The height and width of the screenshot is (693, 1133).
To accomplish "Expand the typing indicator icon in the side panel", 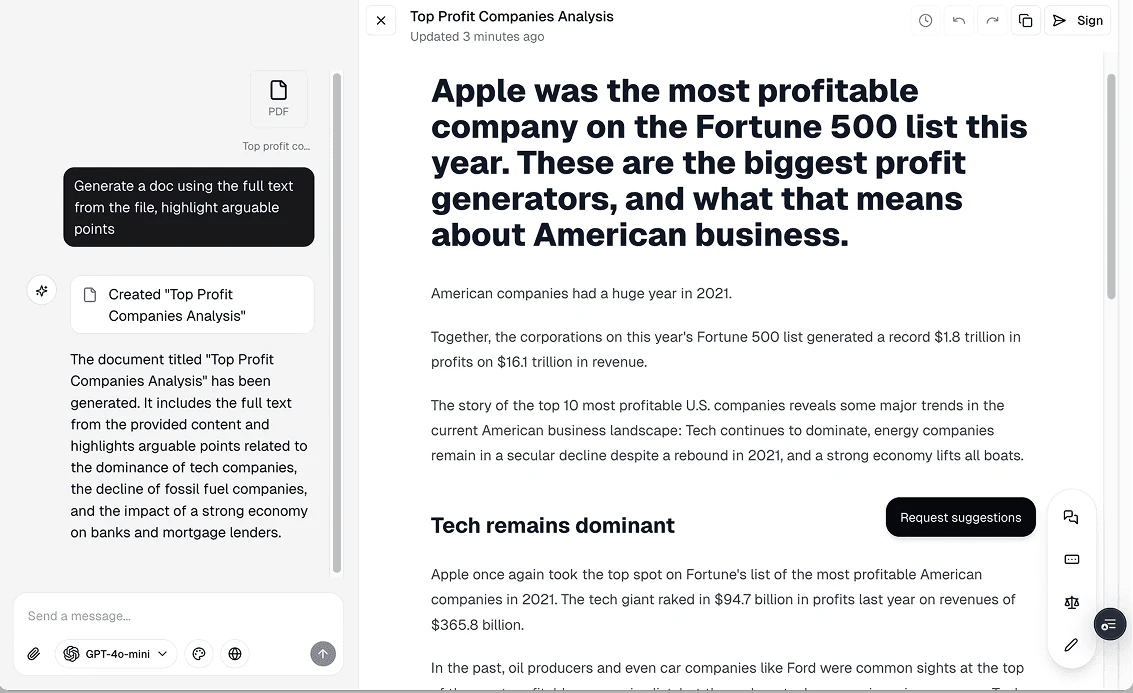I will [x=1071, y=560].
